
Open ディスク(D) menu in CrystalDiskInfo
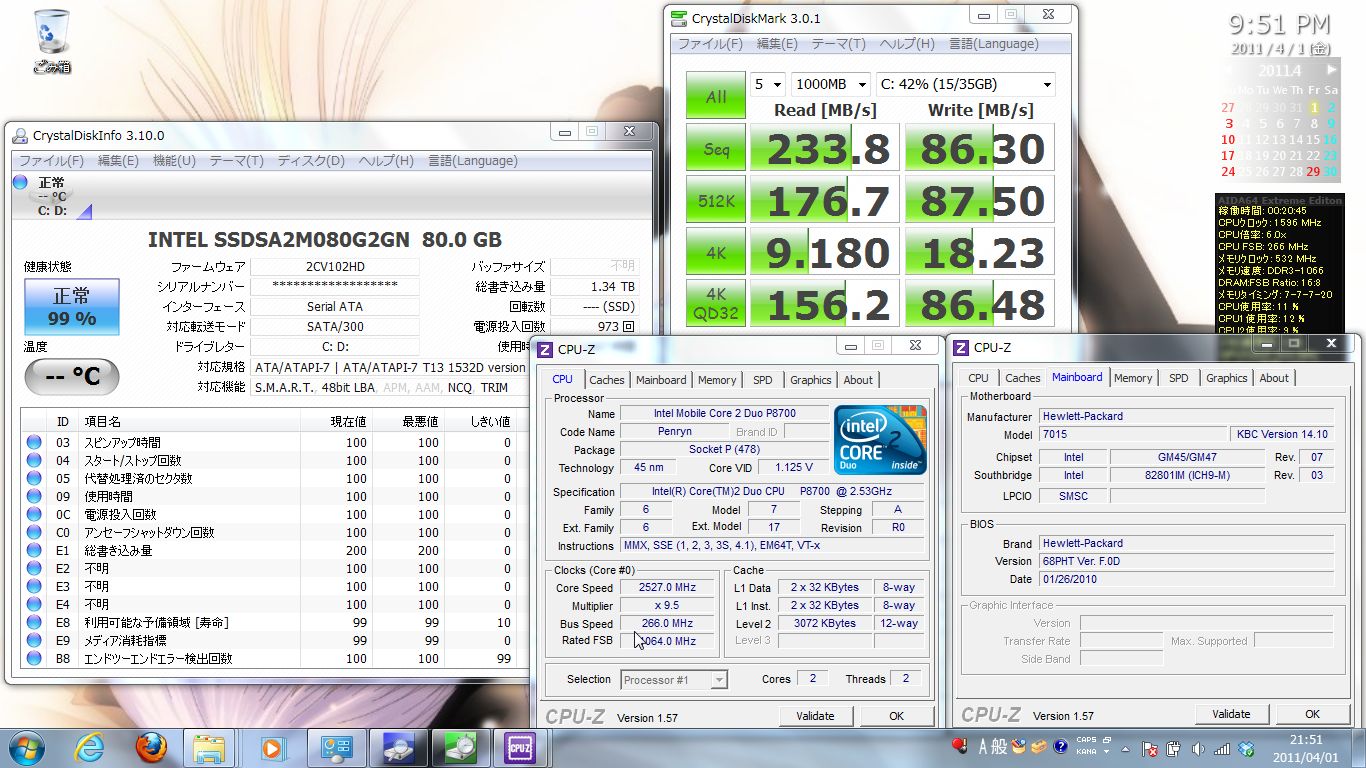(310, 161)
